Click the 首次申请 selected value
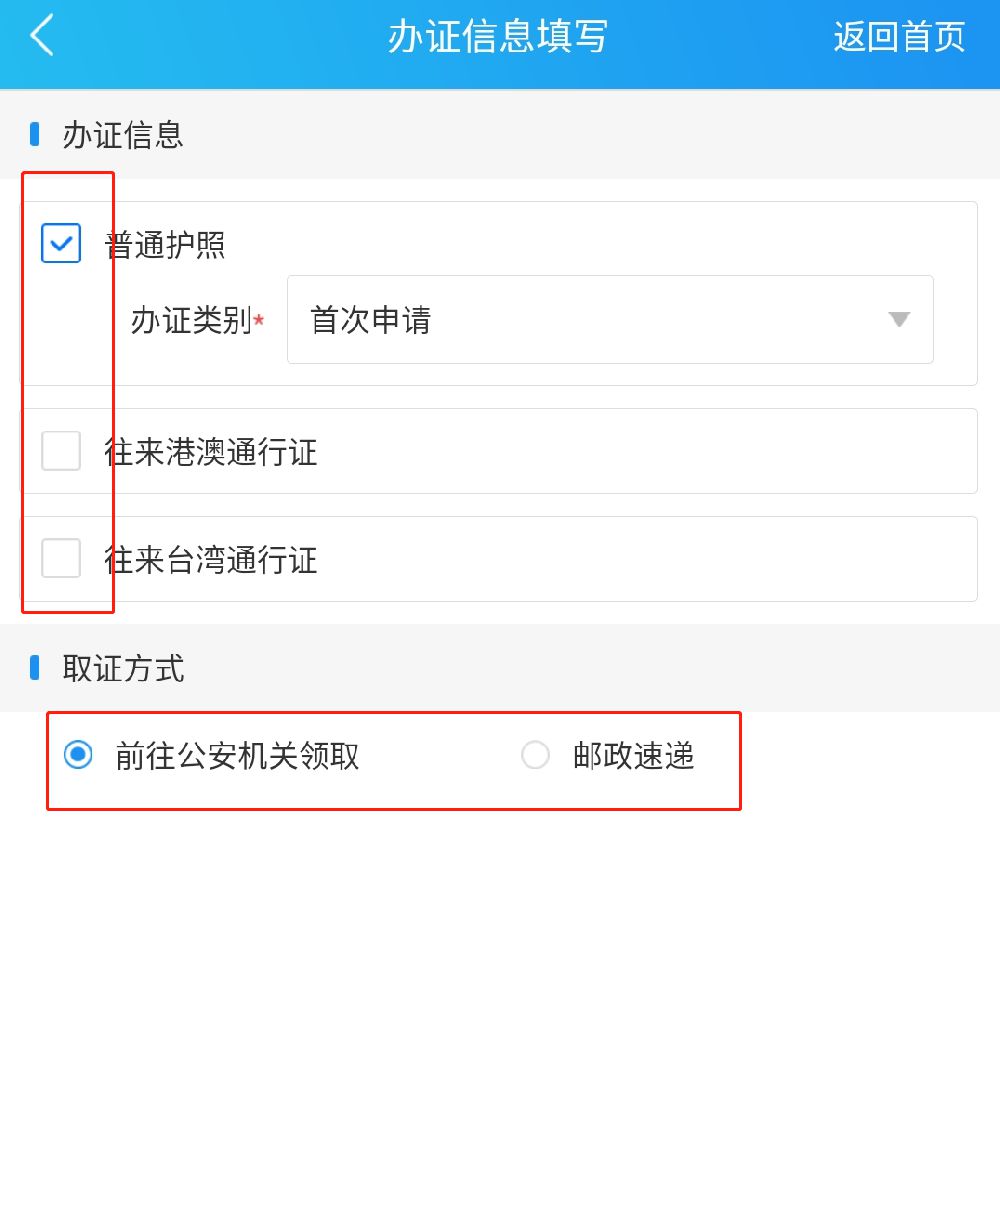1000x1205 pixels. pos(370,320)
